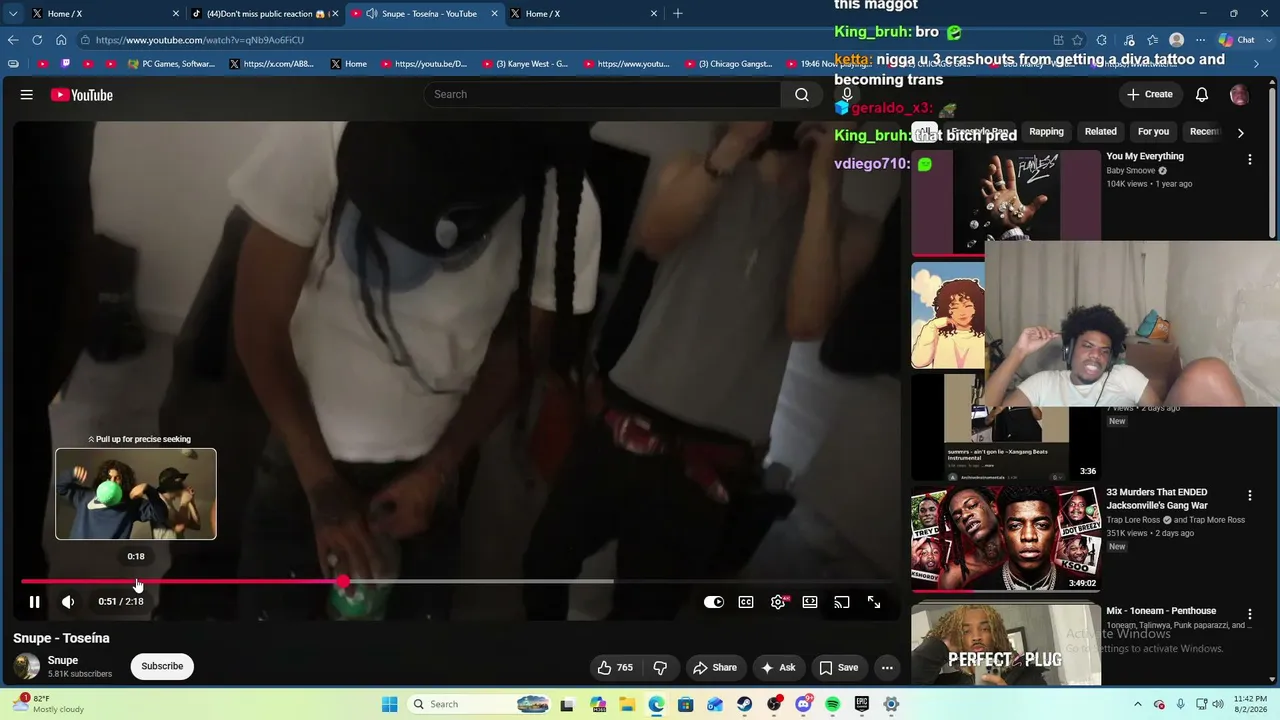This screenshot has height=720, width=1280.
Task: Go back in the browser
Action: (x=13, y=40)
